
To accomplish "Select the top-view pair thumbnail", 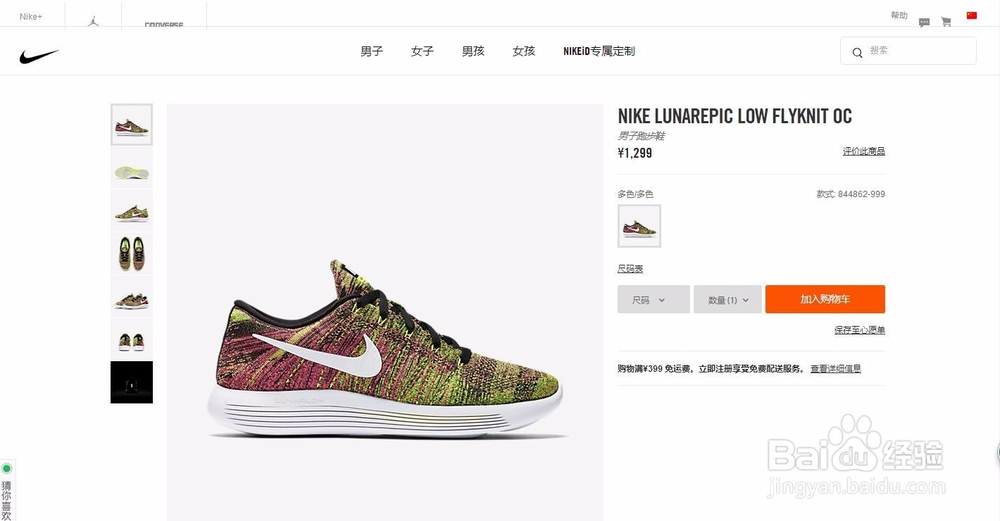I will (131, 253).
